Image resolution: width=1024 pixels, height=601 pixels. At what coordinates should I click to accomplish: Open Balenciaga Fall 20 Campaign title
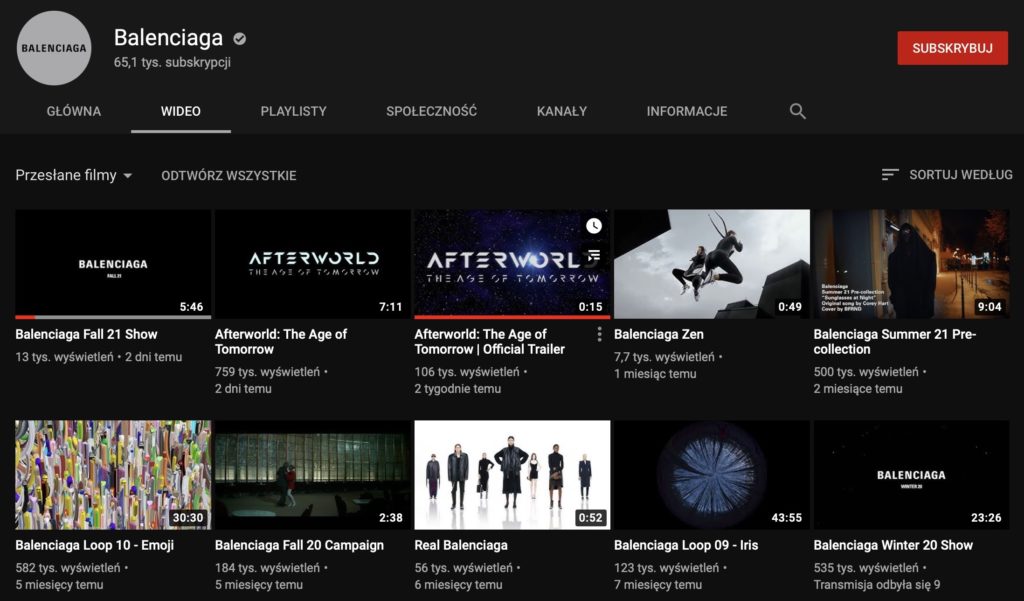click(x=299, y=545)
